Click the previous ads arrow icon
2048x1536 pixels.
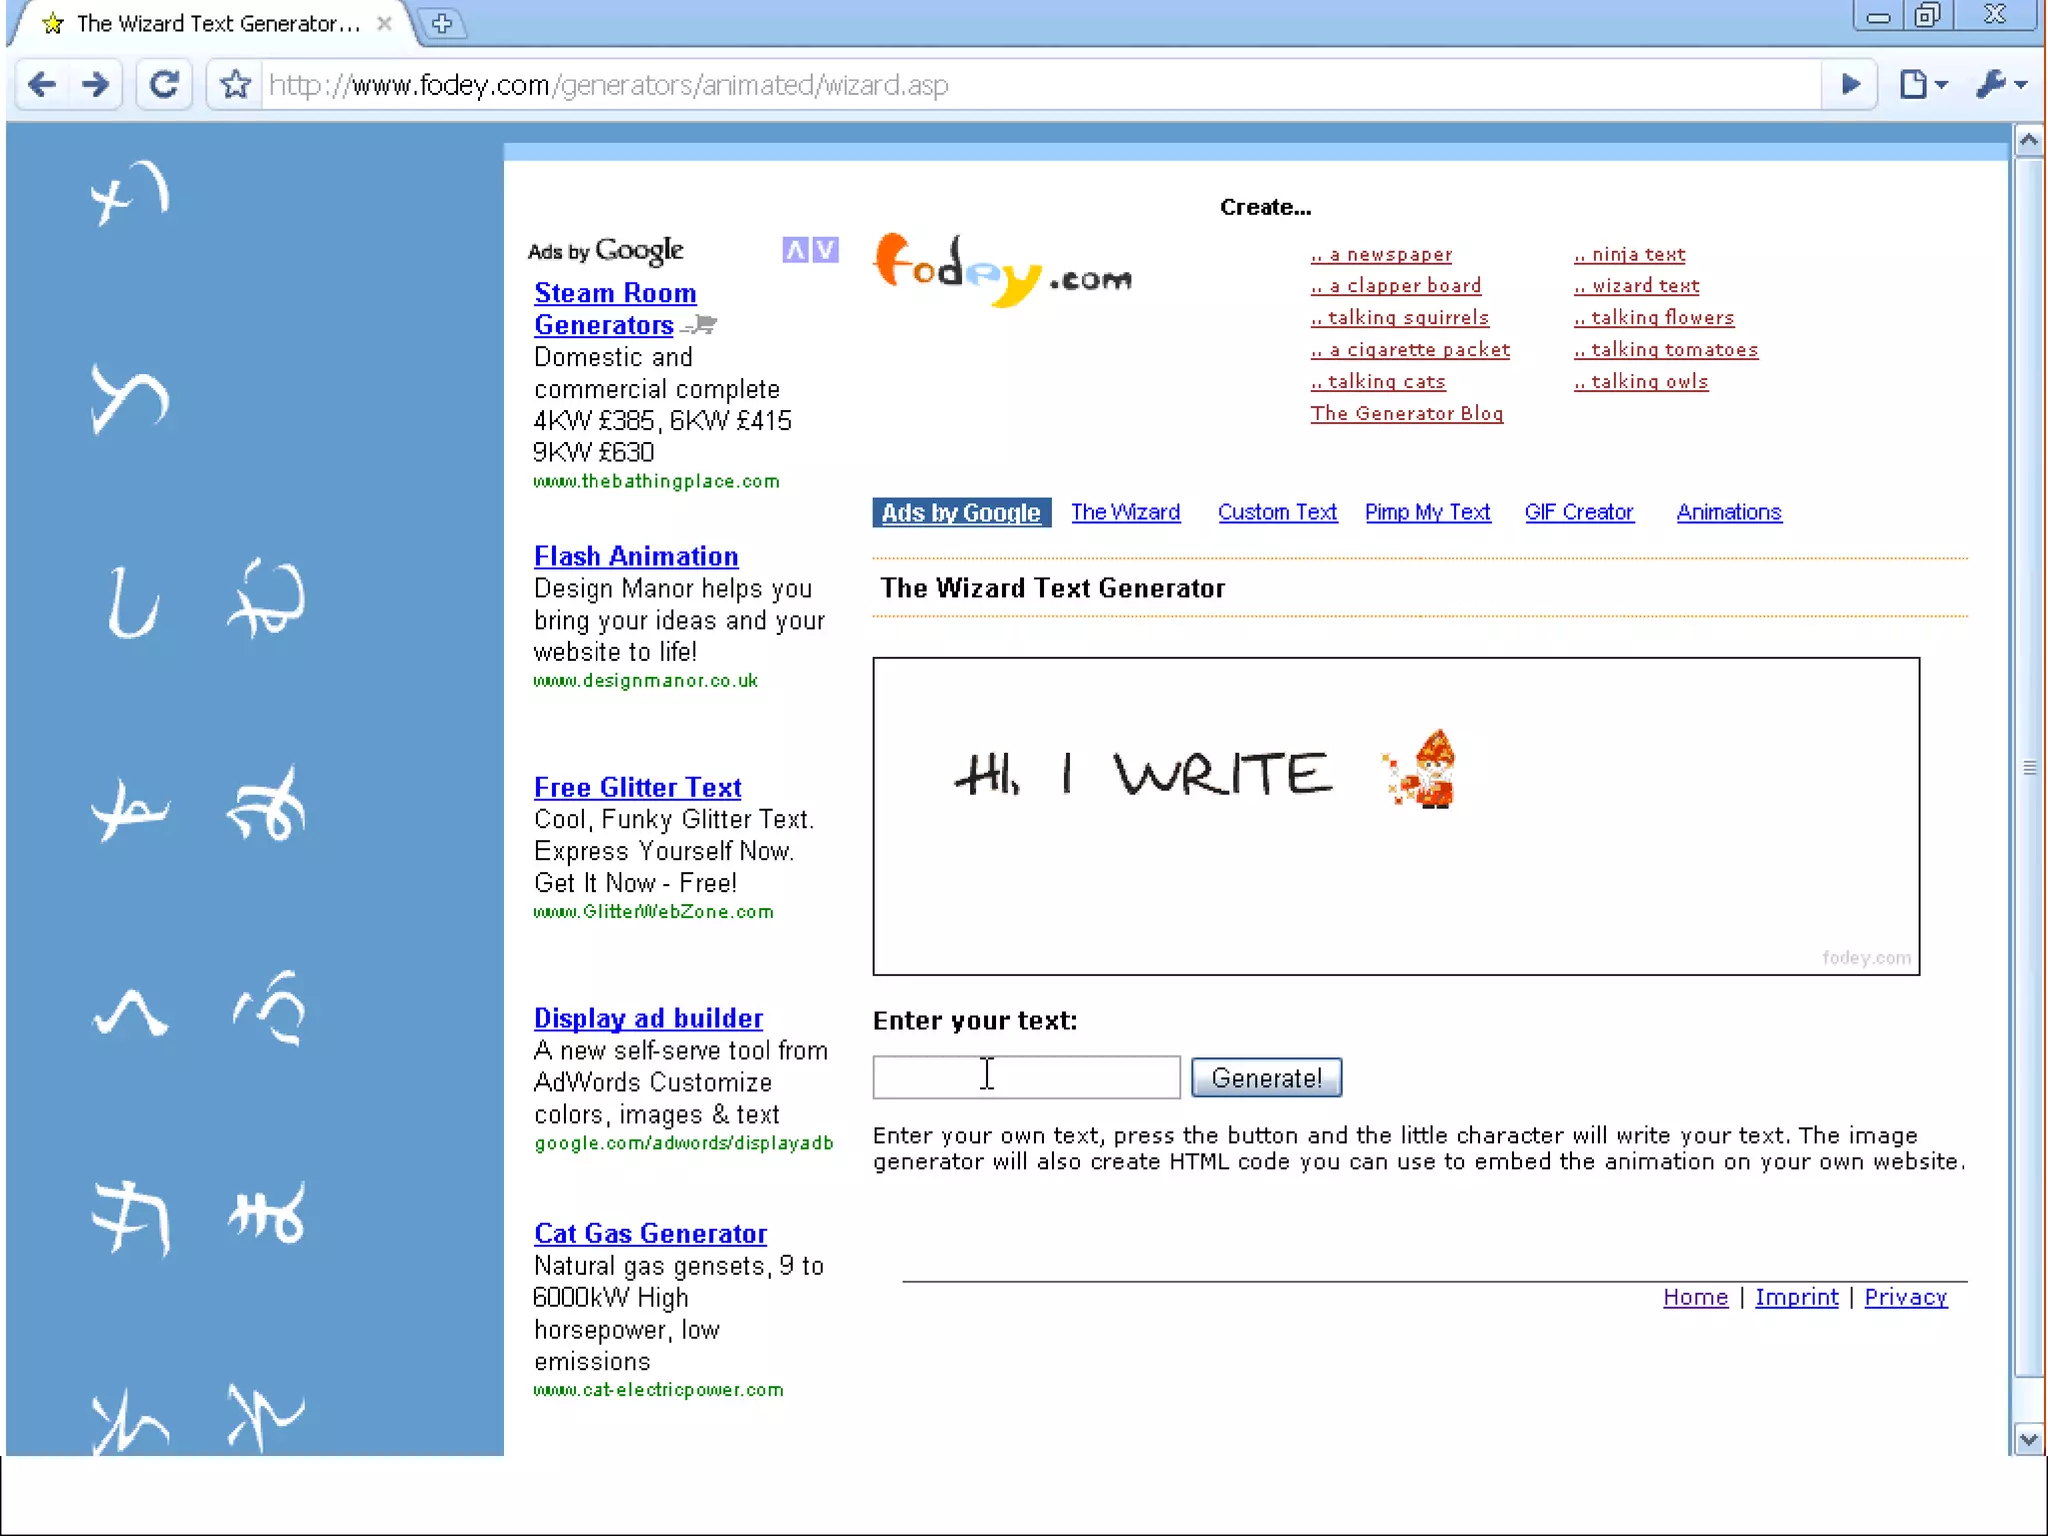pos(795,250)
